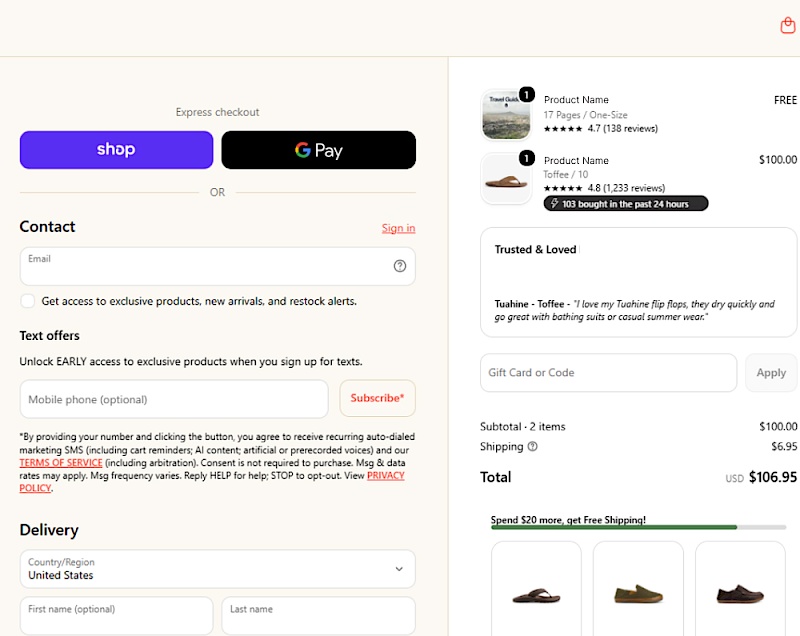The height and width of the screenshot is (636, 800).
Task: Click the Subscribe button for text offers
Action: 378,398
